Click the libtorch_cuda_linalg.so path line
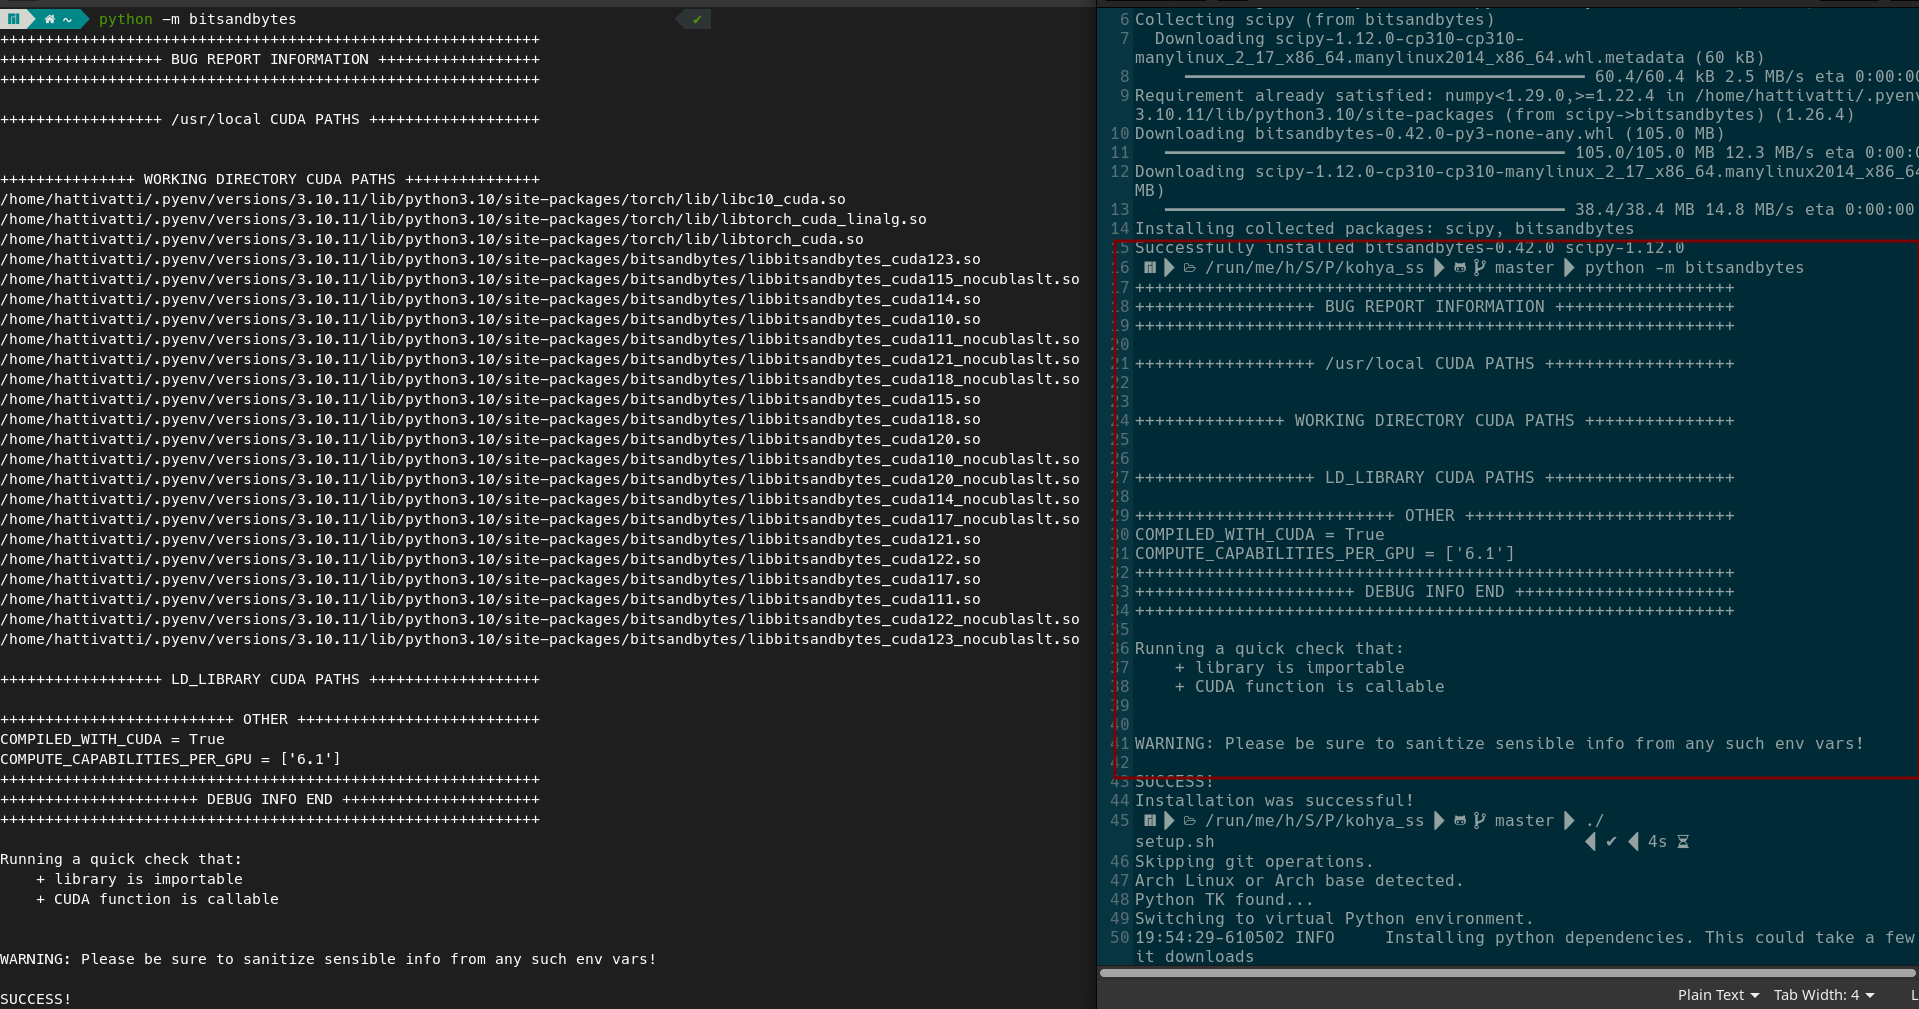The height and width of the screenshot is (1009, 1919). (463, 219)
